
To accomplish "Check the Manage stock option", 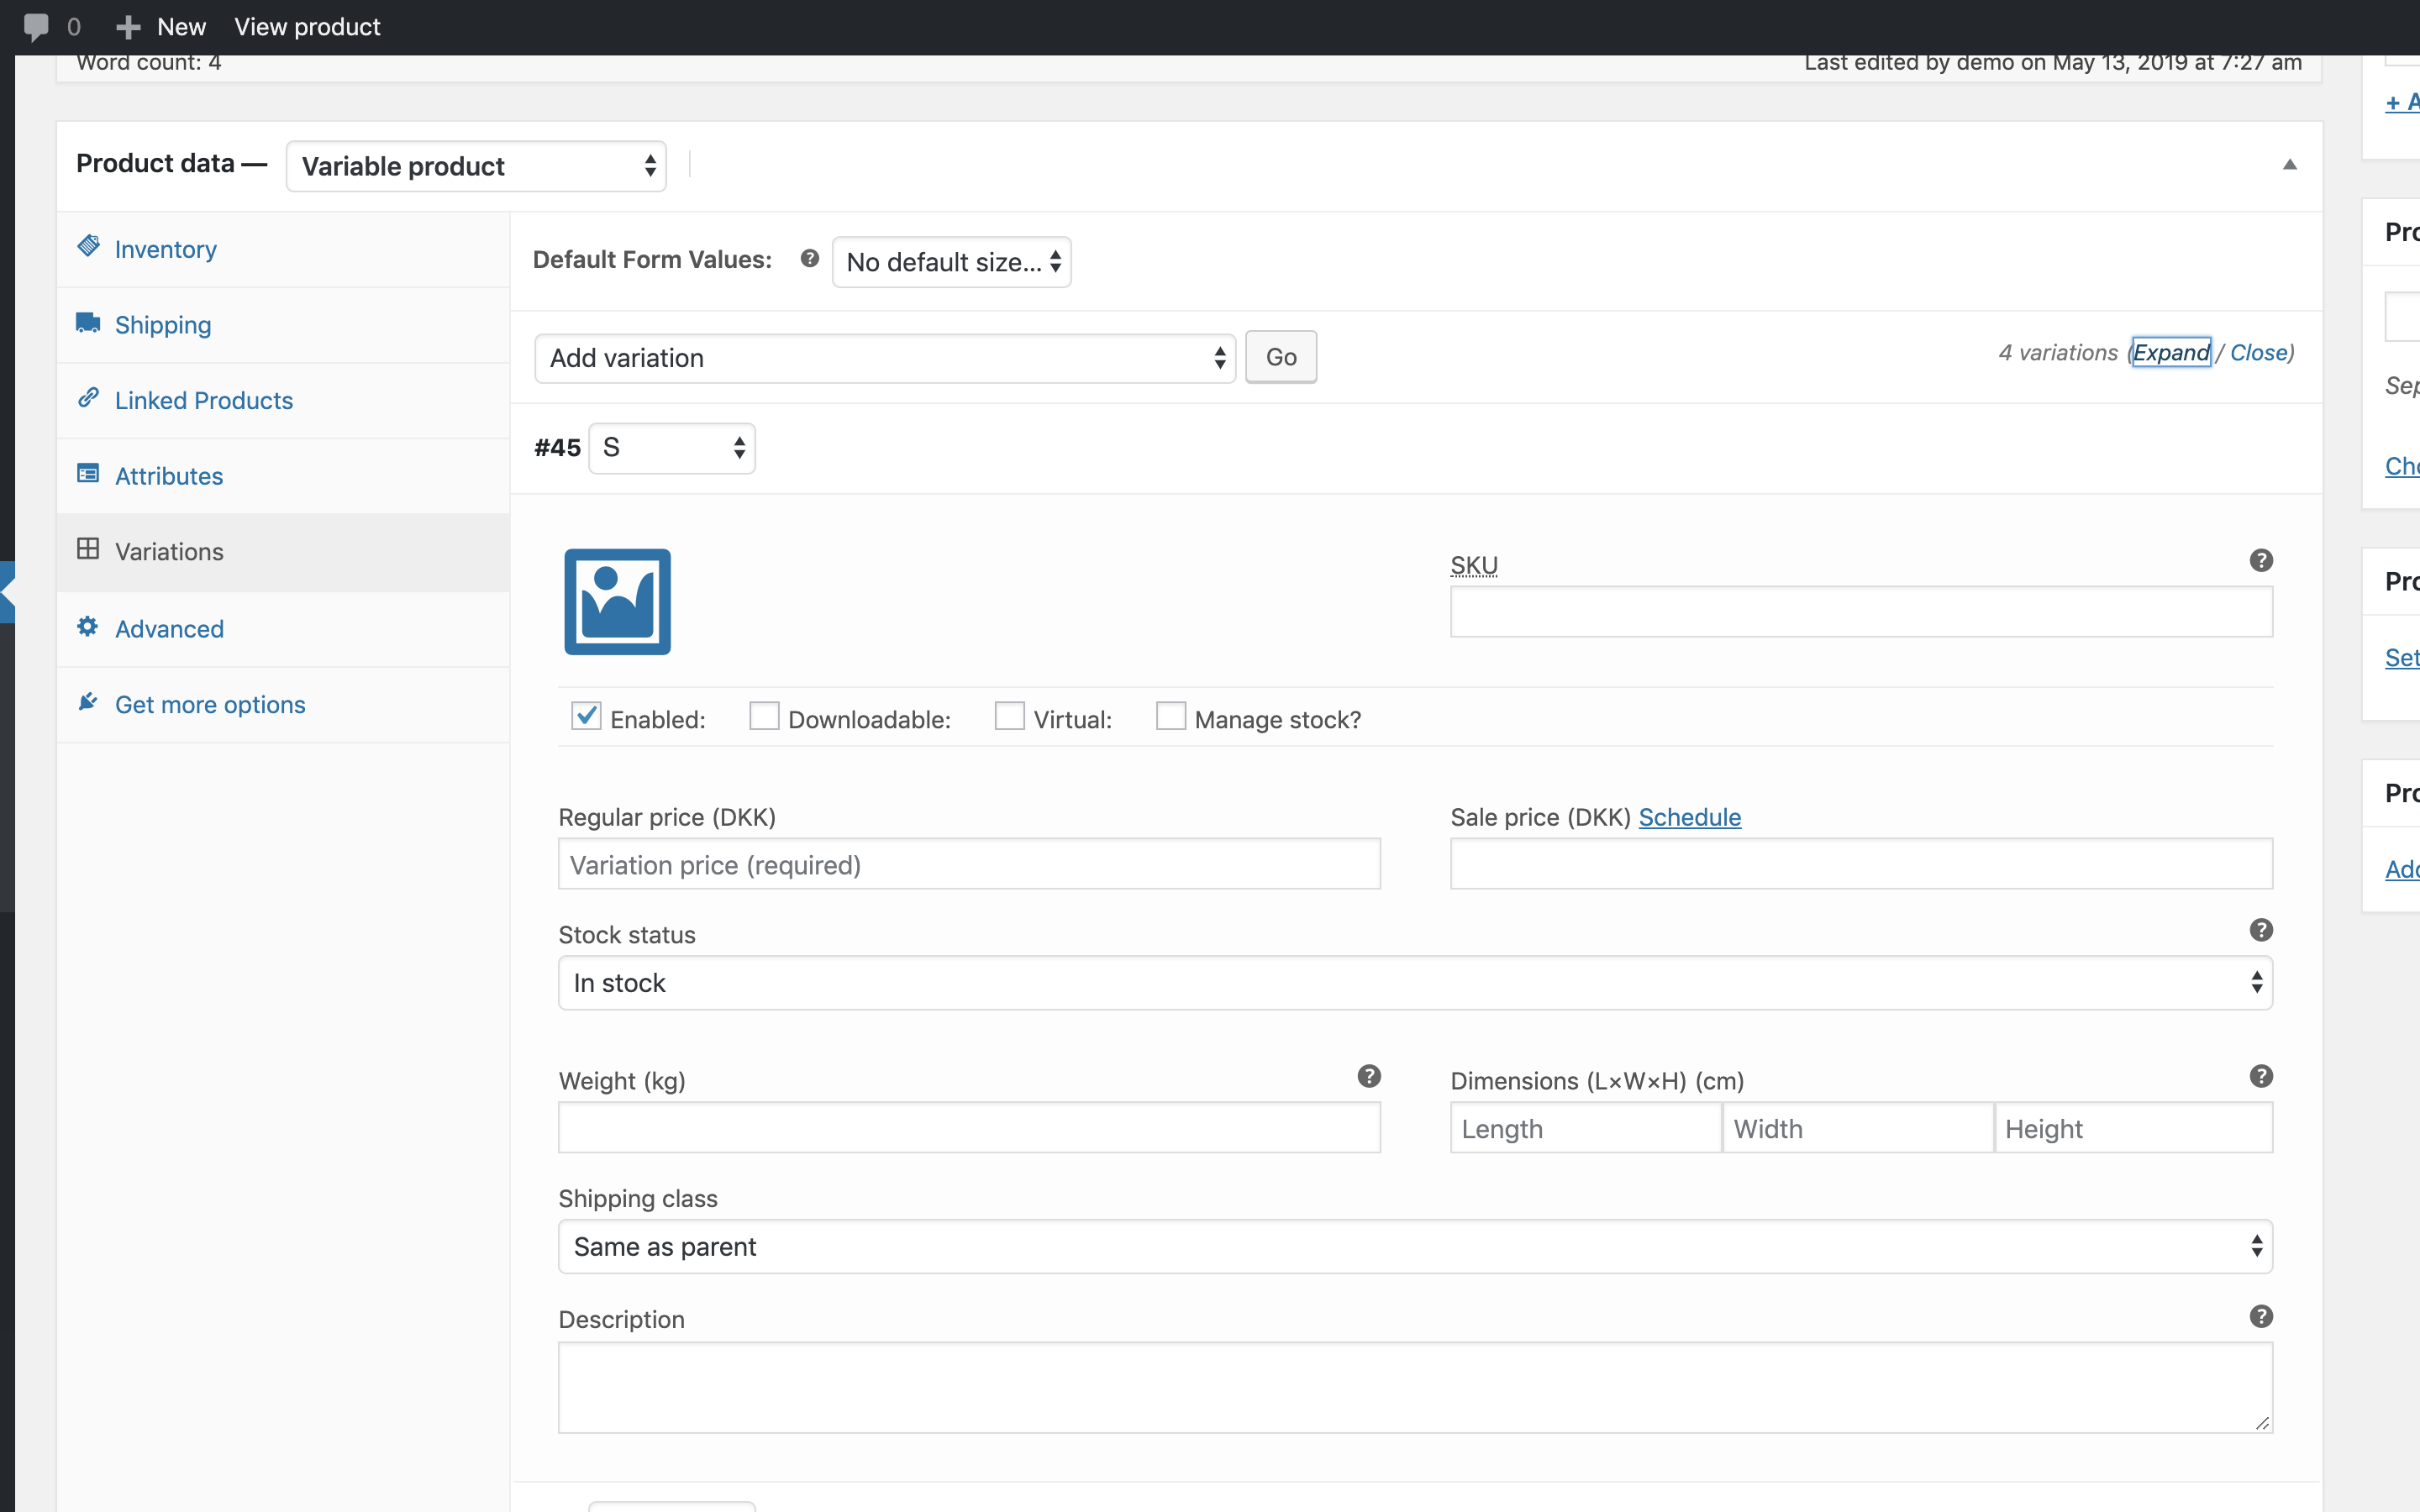I will point(1171,716).
